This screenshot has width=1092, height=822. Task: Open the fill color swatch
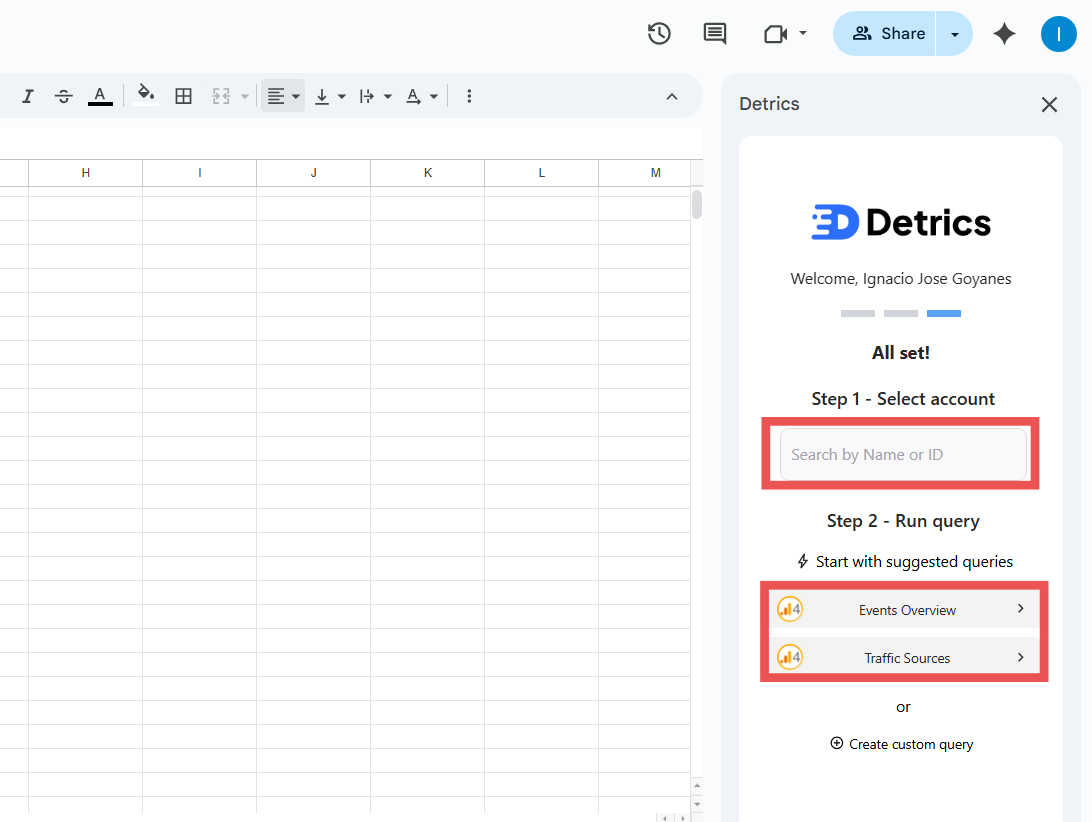[145, 96]
